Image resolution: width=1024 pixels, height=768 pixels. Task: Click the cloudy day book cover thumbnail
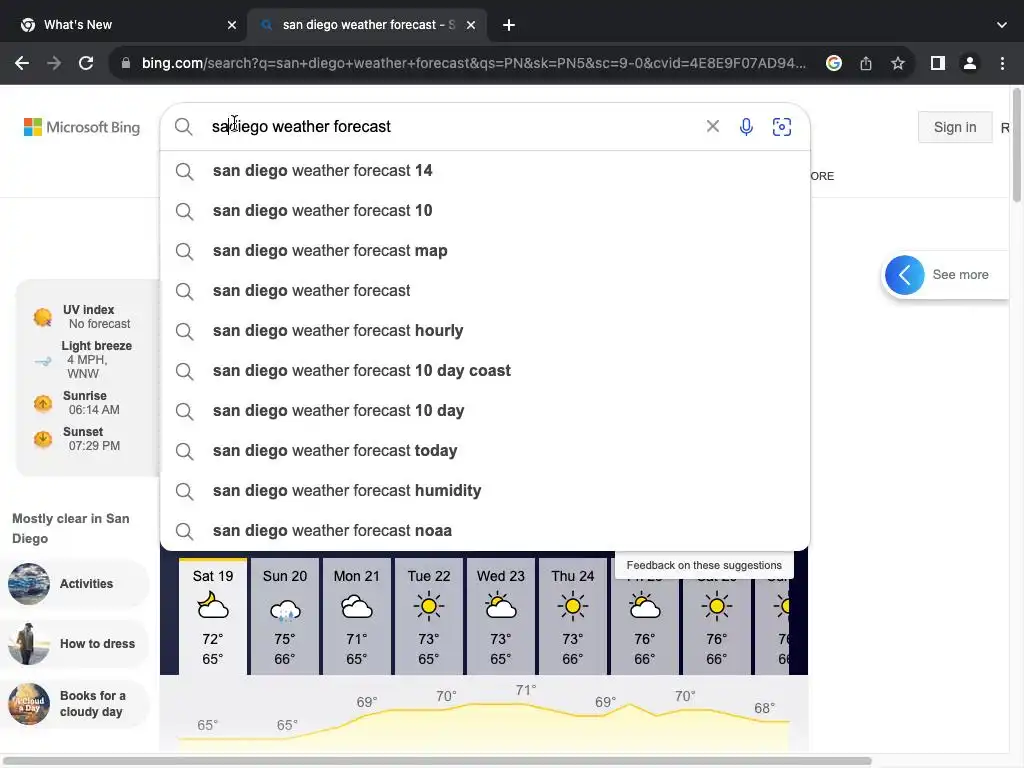click(29, 704)
